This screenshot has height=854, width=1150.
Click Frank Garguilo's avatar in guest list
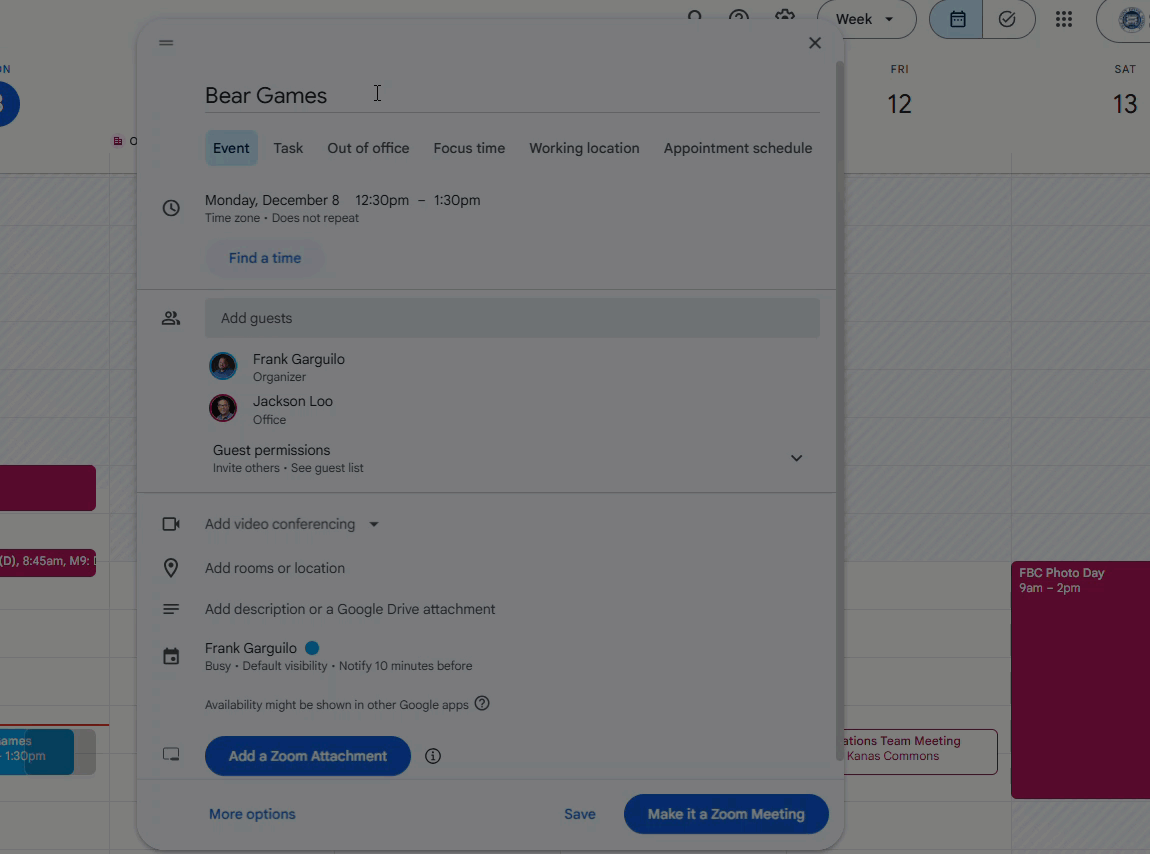[x=223, y=366]
